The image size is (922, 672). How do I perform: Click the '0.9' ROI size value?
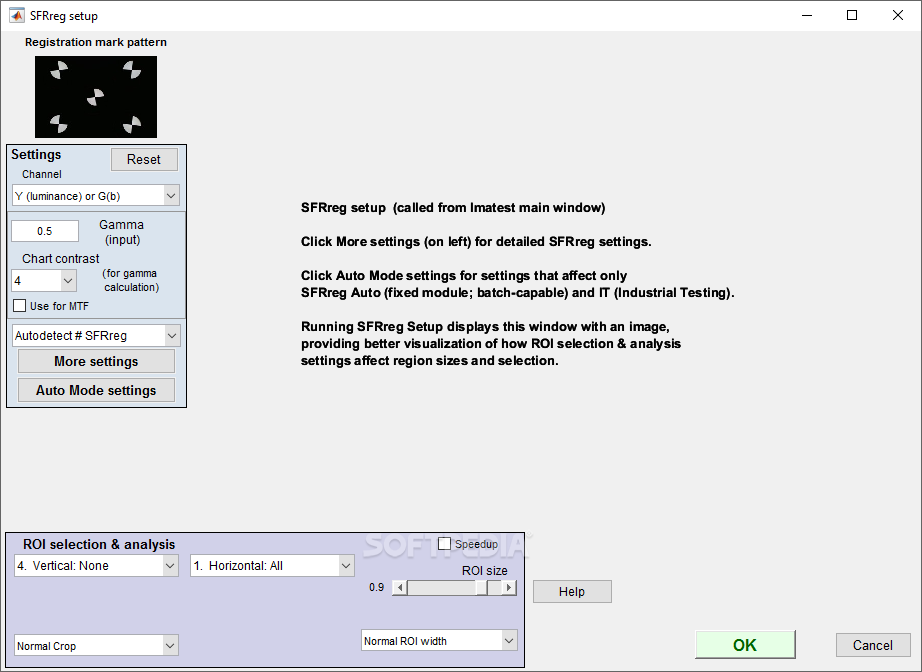click(x=376, y=587)
